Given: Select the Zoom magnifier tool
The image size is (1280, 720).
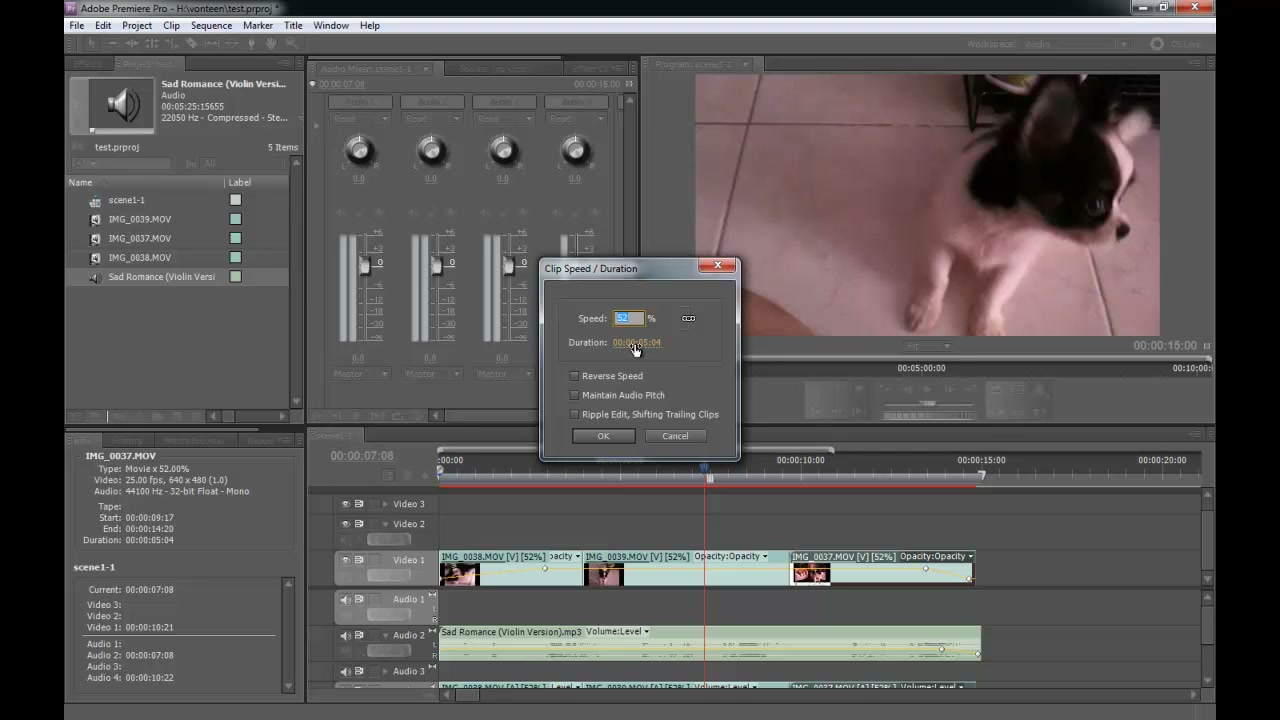Looking at the screenshot, I should tap(291, 44).
